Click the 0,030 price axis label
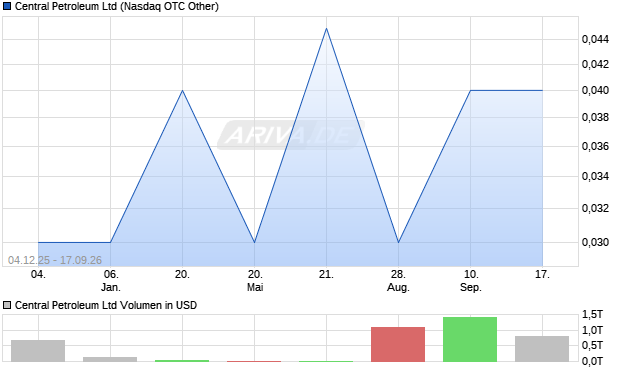This screenshot has height=371, width=620. tap(595, 242)
